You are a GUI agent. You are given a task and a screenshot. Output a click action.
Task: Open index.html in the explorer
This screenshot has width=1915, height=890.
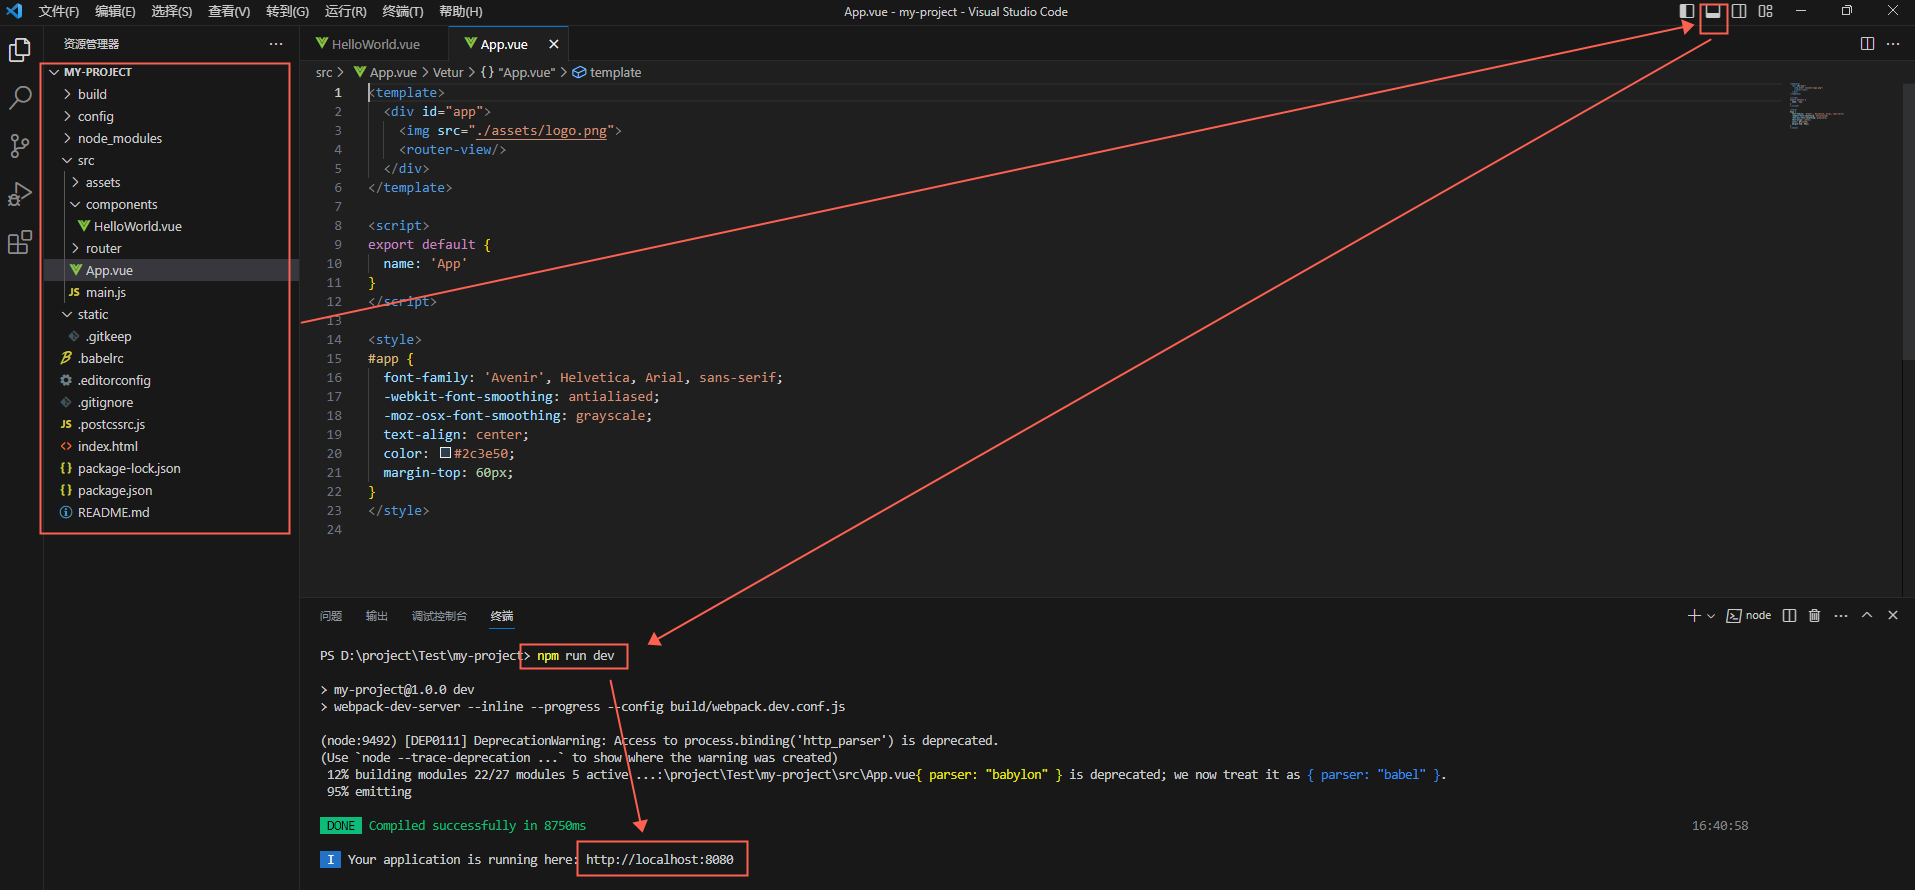pos(170,446)
